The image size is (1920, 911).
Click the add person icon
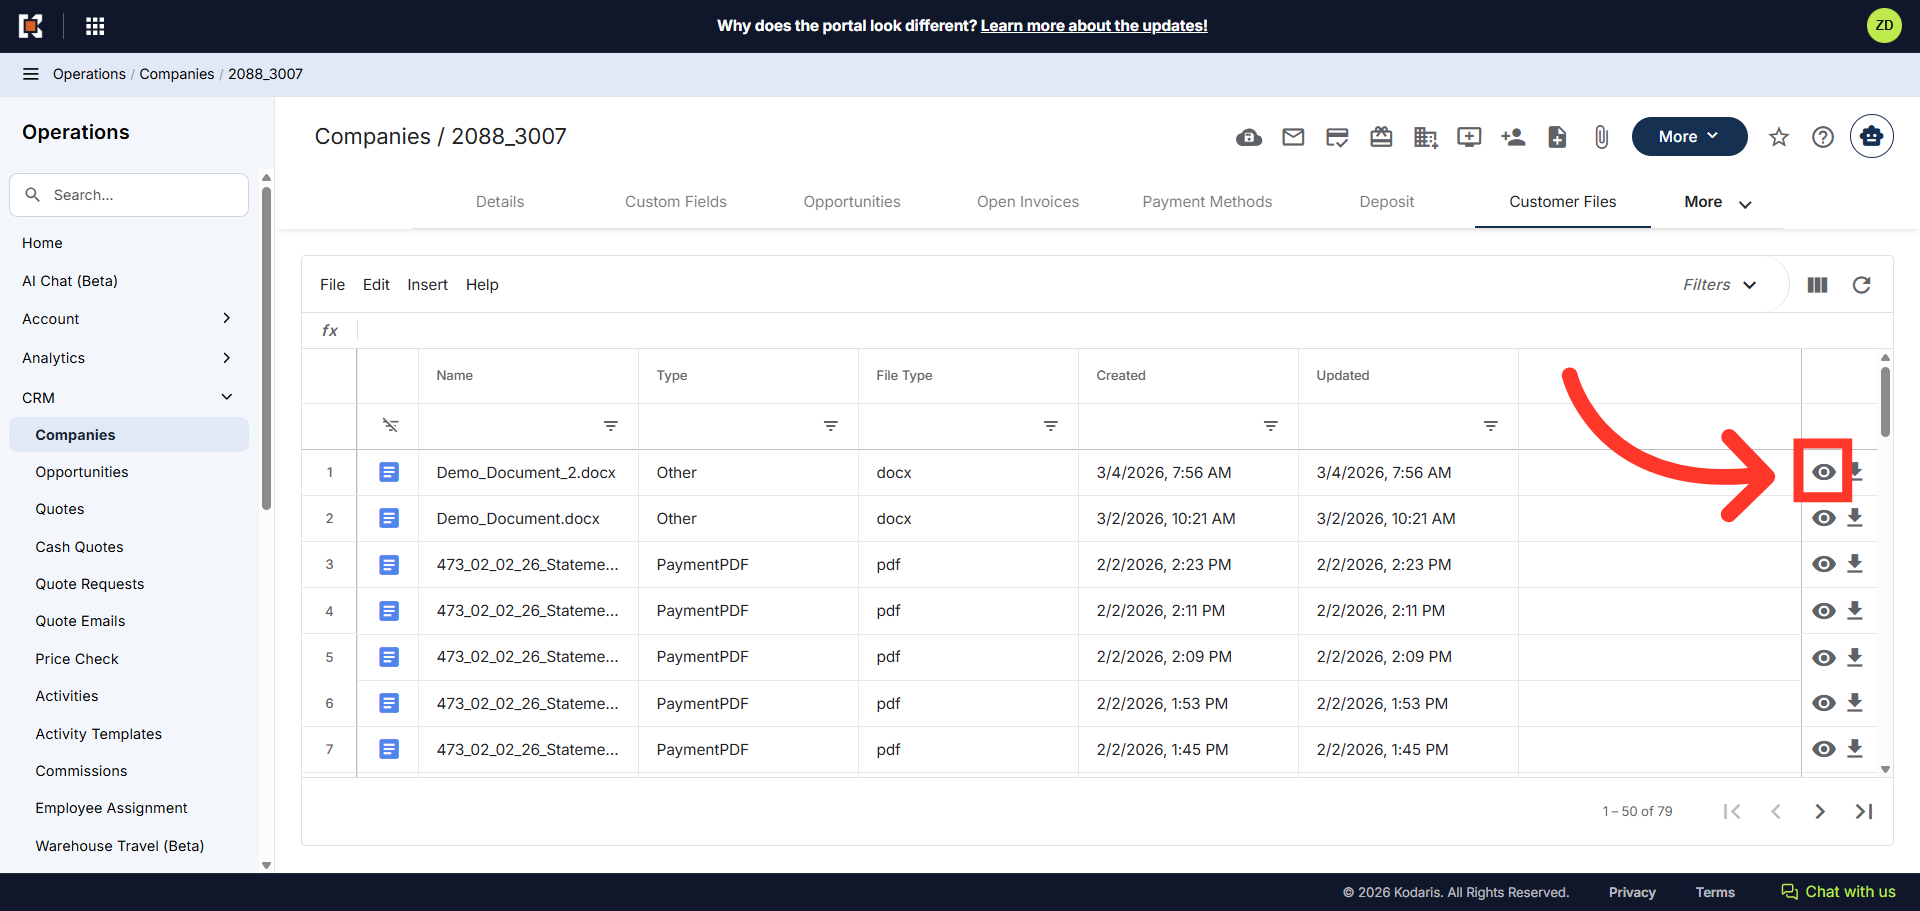pyautogui.click(x=1513, y=137)
